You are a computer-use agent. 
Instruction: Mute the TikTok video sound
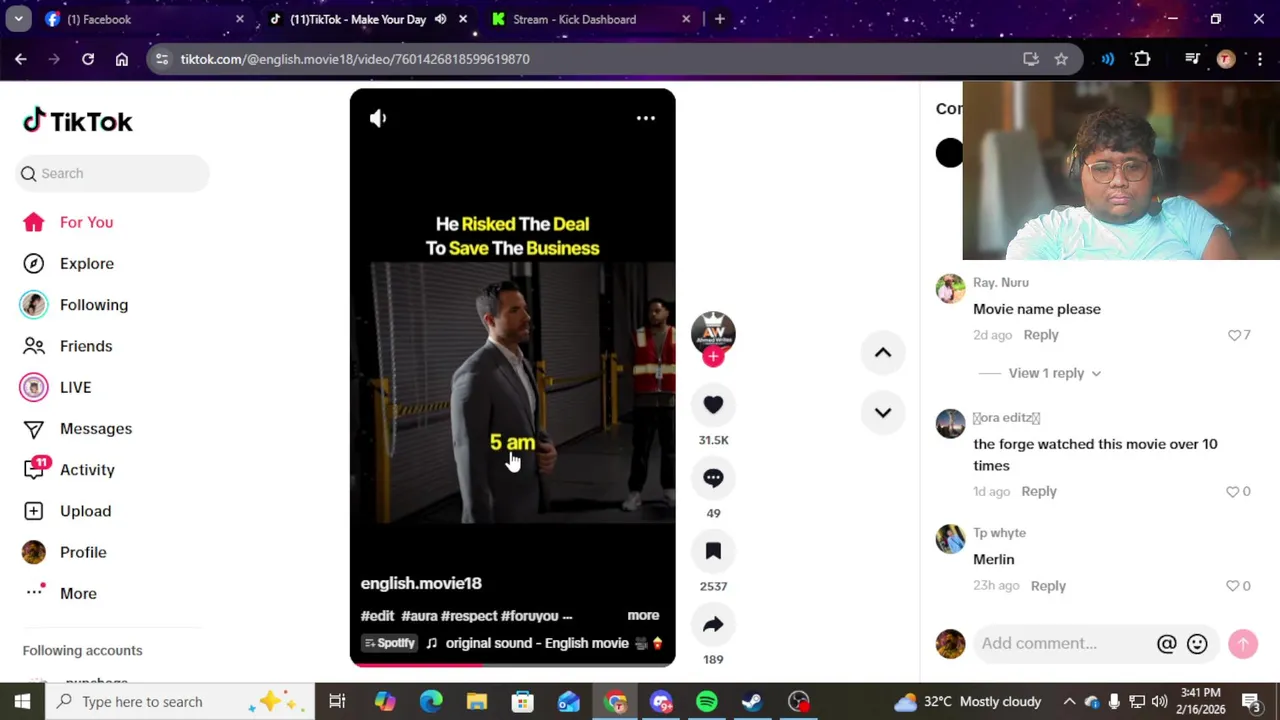(378, 118)
